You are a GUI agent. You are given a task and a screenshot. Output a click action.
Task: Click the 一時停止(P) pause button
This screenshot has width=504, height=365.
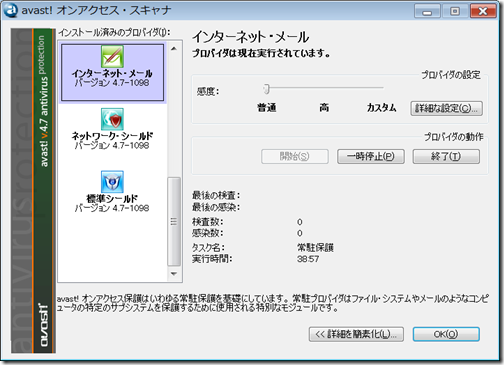[371, 156]
